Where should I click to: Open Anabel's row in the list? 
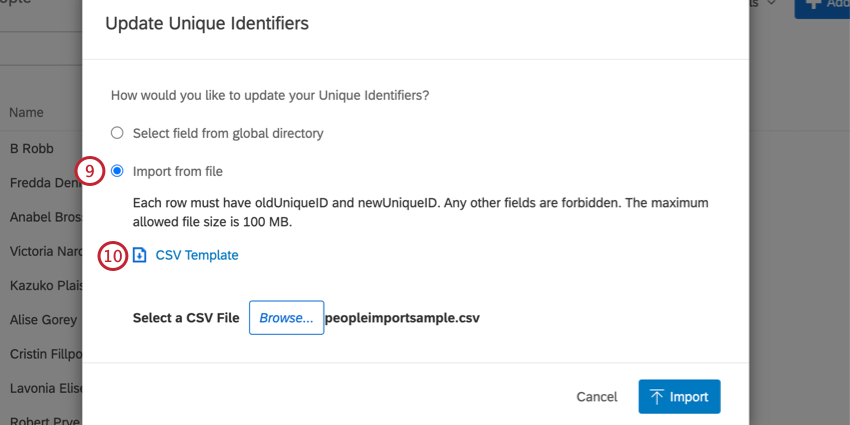(42, 217)
